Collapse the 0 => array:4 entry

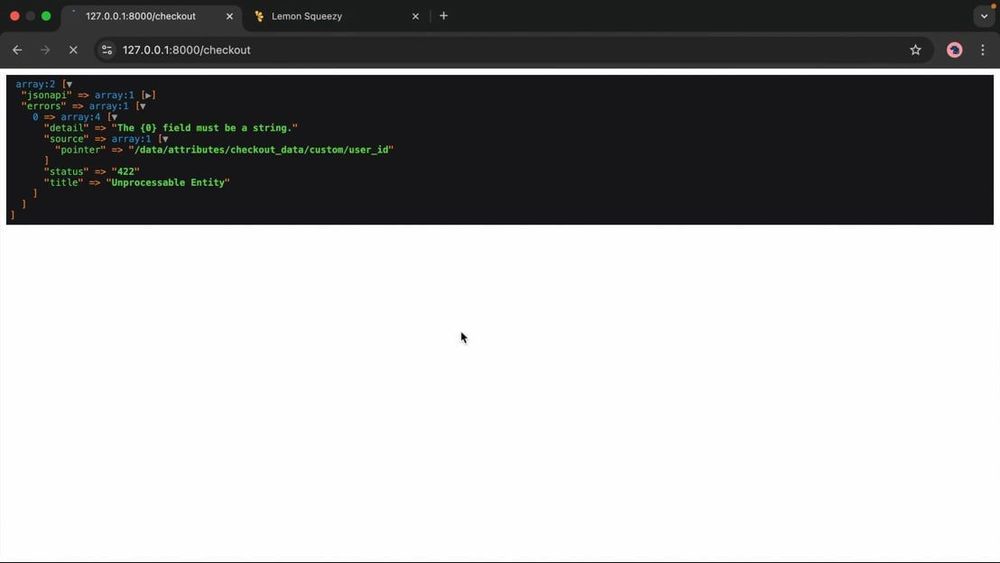click(x=114, y=117)
